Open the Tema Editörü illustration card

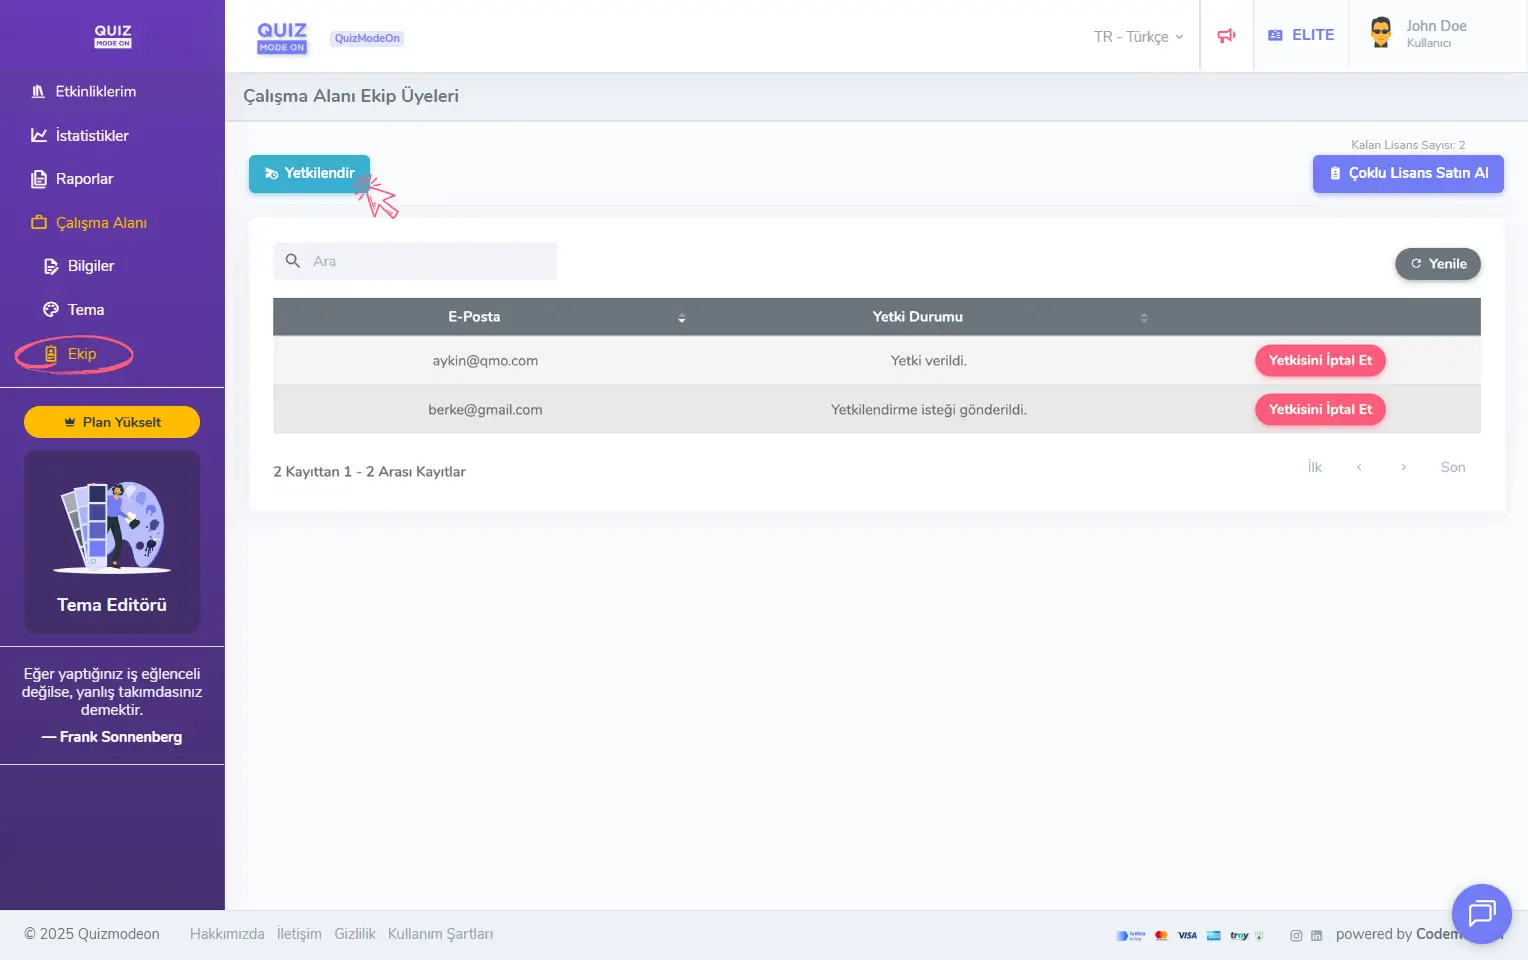coord(112,541)
